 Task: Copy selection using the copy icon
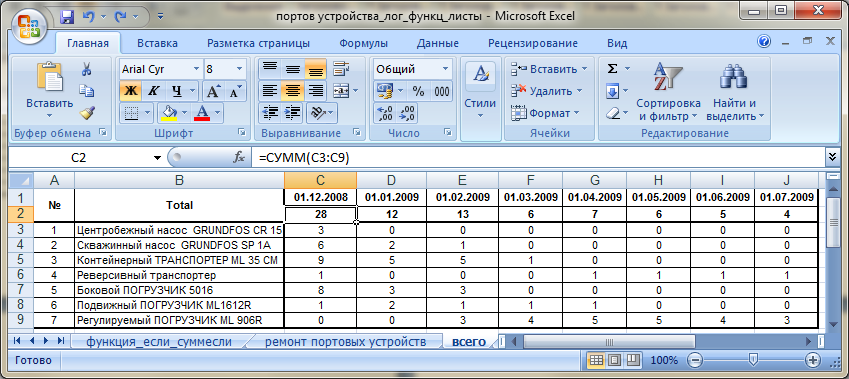point(87,91)
